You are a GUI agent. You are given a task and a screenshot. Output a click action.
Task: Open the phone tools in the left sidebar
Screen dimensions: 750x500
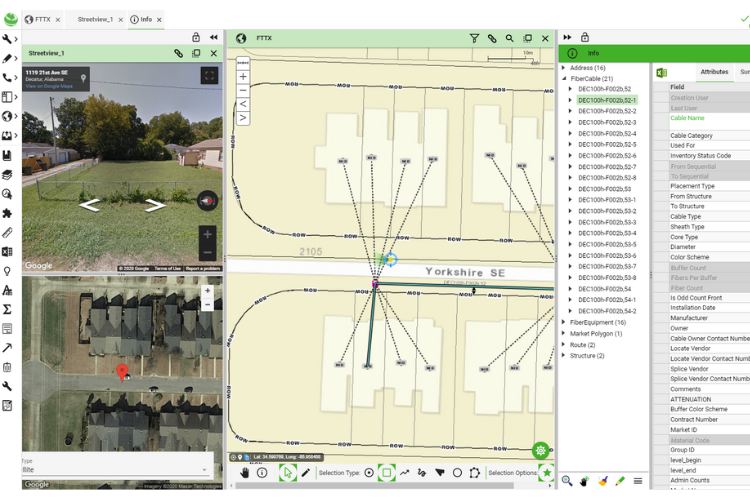pyautogui.click(x=7, y=78)
